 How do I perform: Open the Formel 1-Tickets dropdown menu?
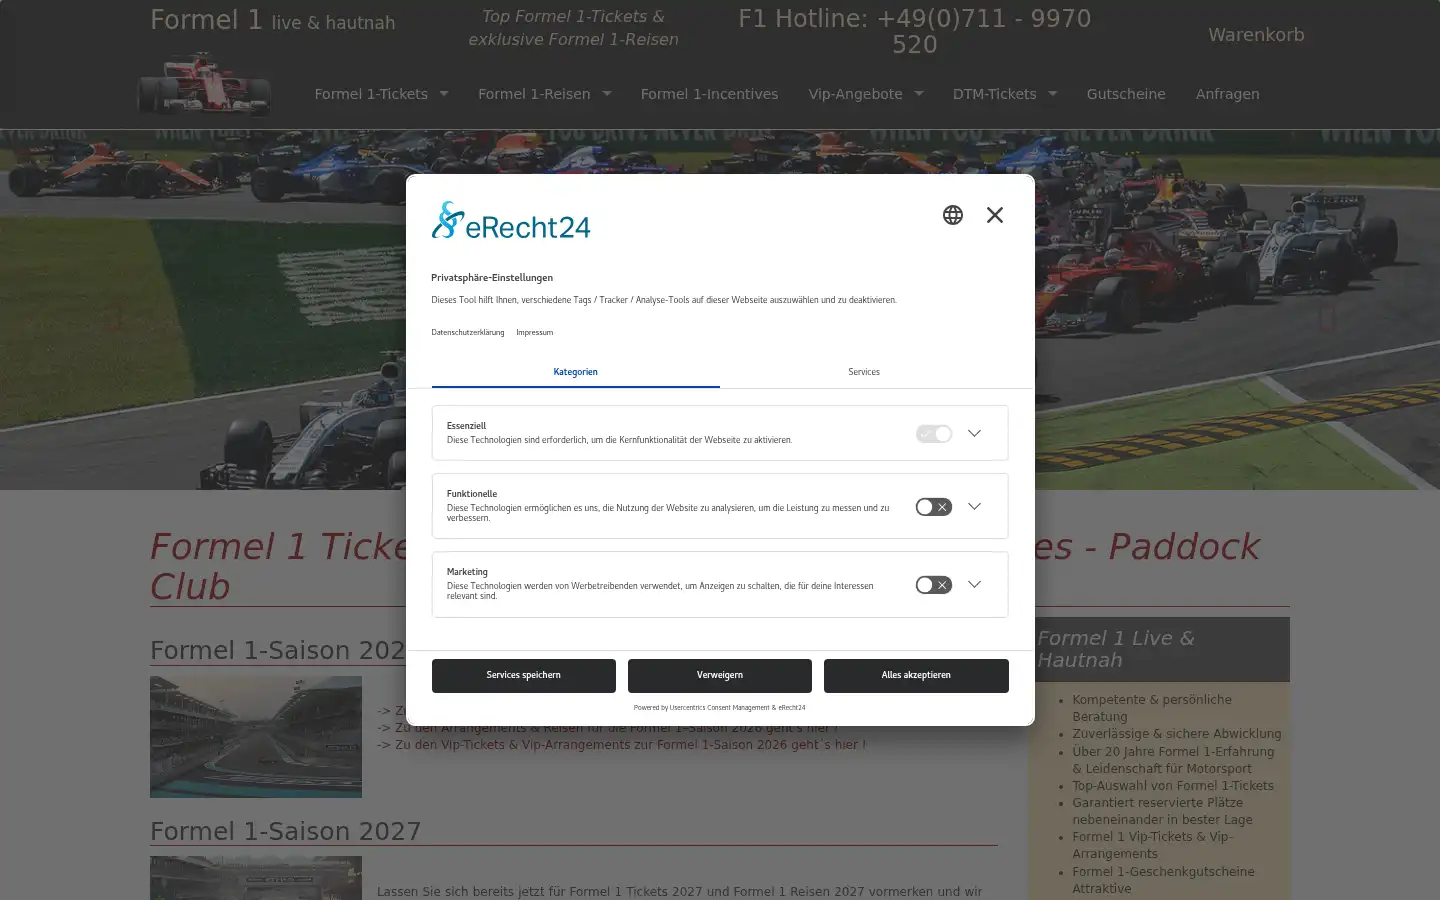pos(381,94)
